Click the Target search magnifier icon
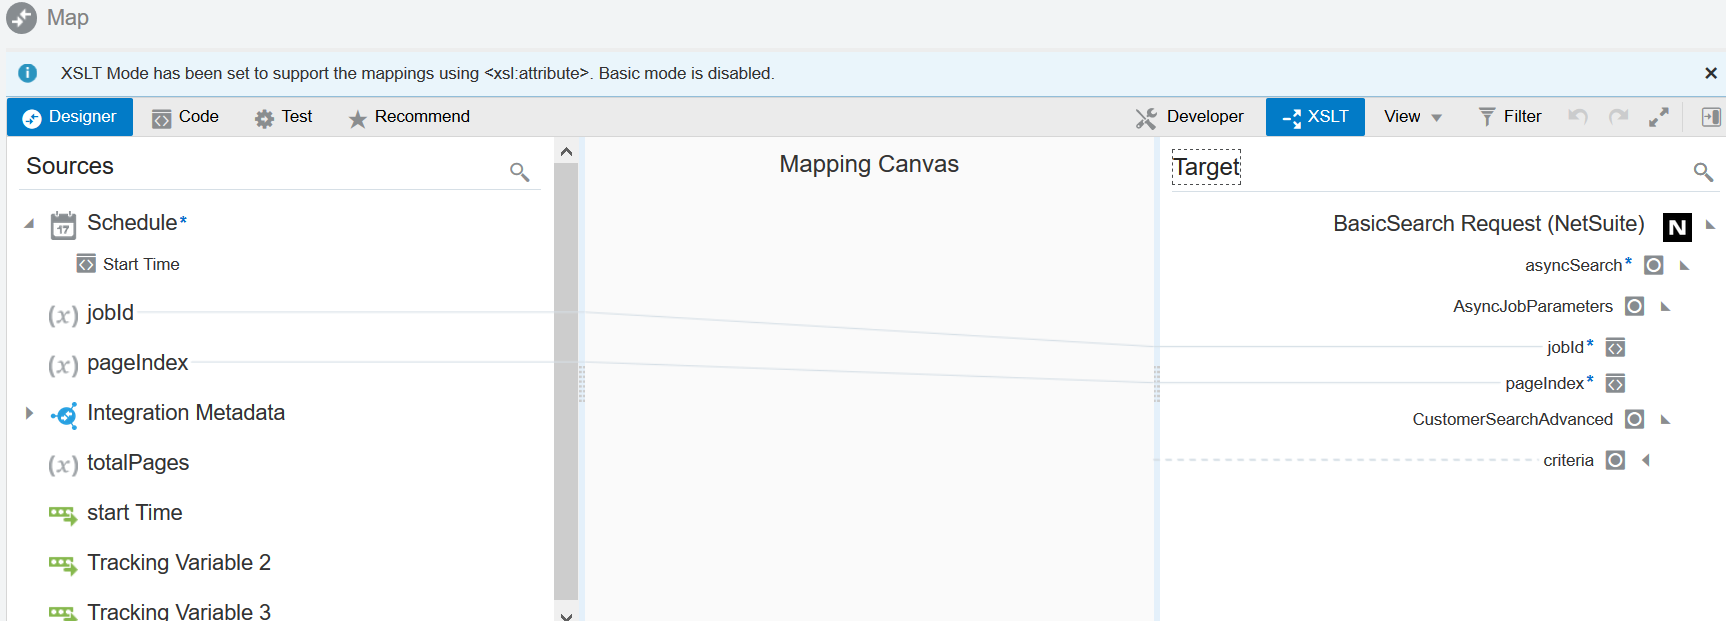Viewport: 1726px width, 621px height. 1703,171
